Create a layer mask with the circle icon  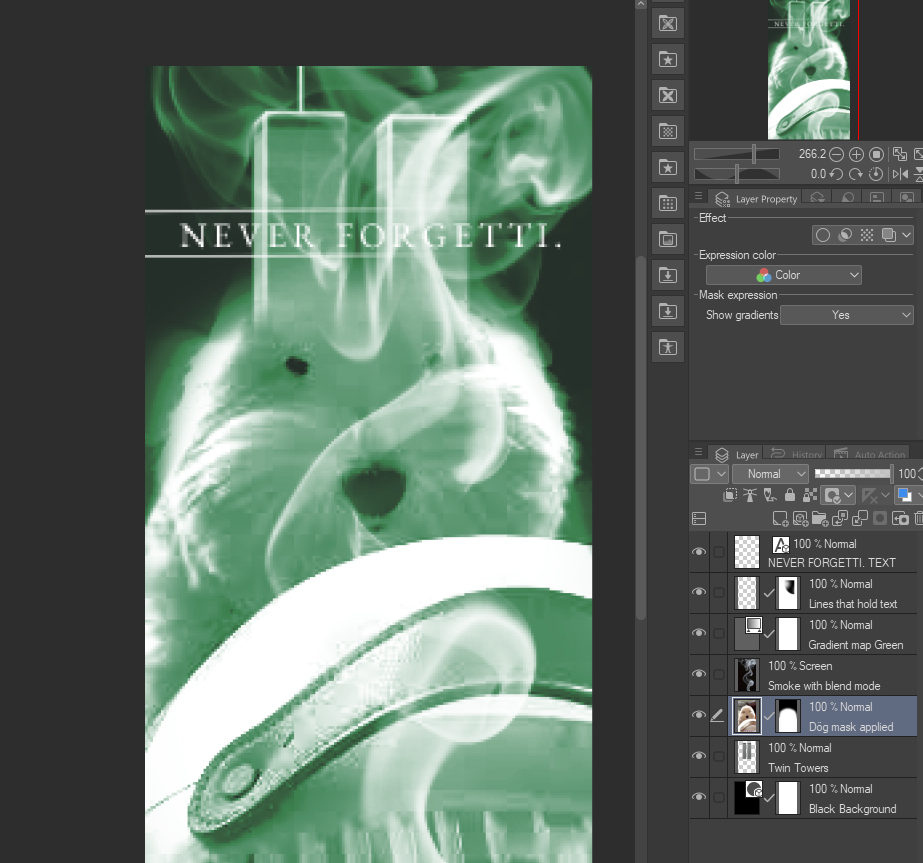coord(880,519)
